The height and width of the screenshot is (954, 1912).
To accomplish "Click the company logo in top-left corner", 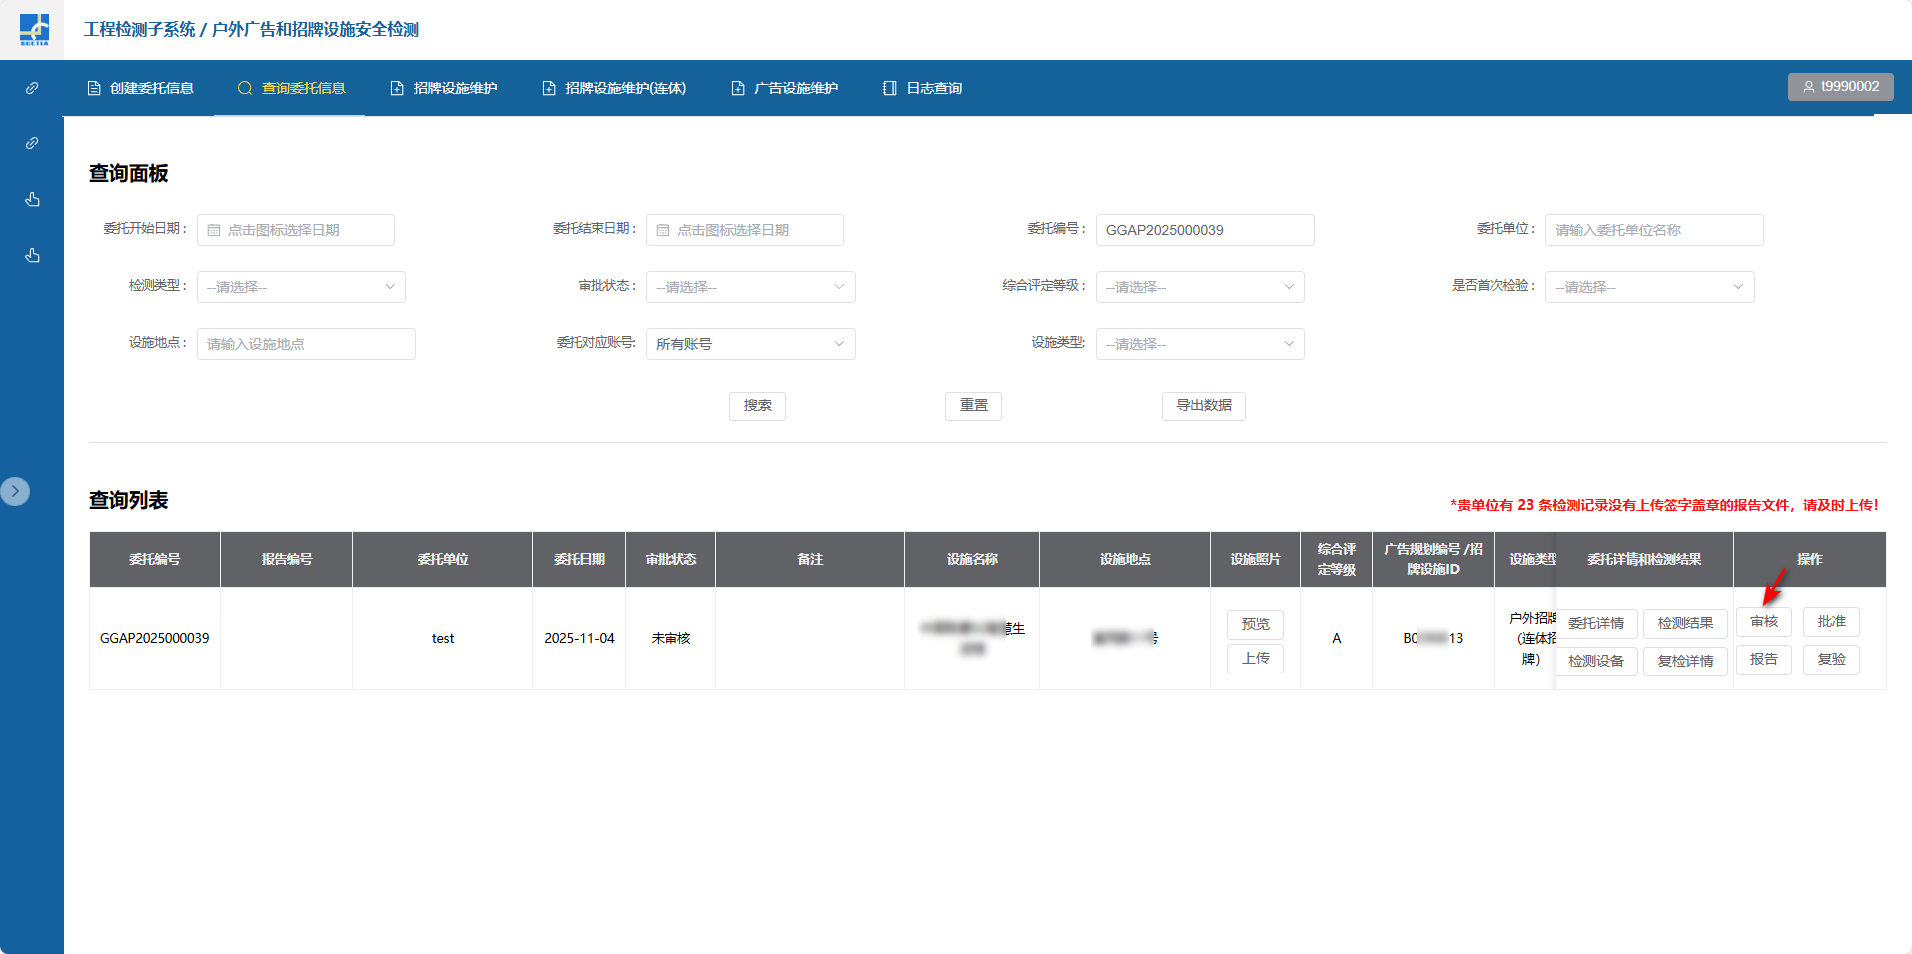I will pos(33,29).
